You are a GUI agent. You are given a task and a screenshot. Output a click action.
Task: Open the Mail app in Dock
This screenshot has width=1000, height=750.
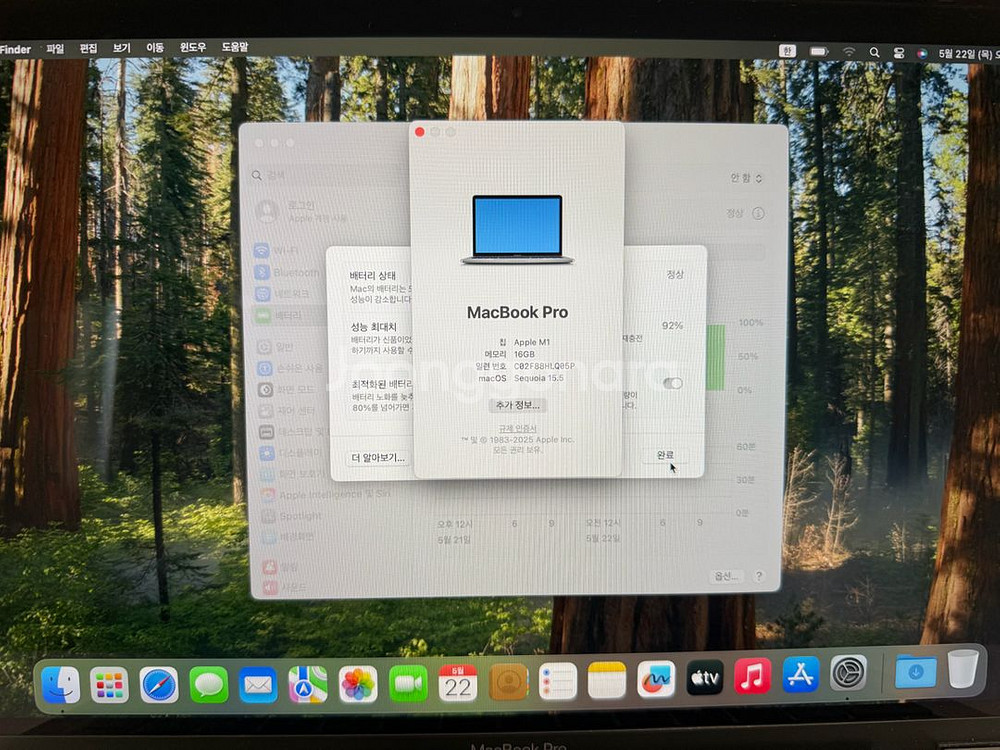click(x=258, y=685)
